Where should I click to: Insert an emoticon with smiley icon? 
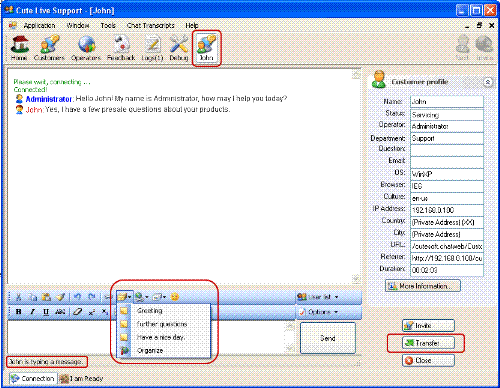click(x=175, y=297)
